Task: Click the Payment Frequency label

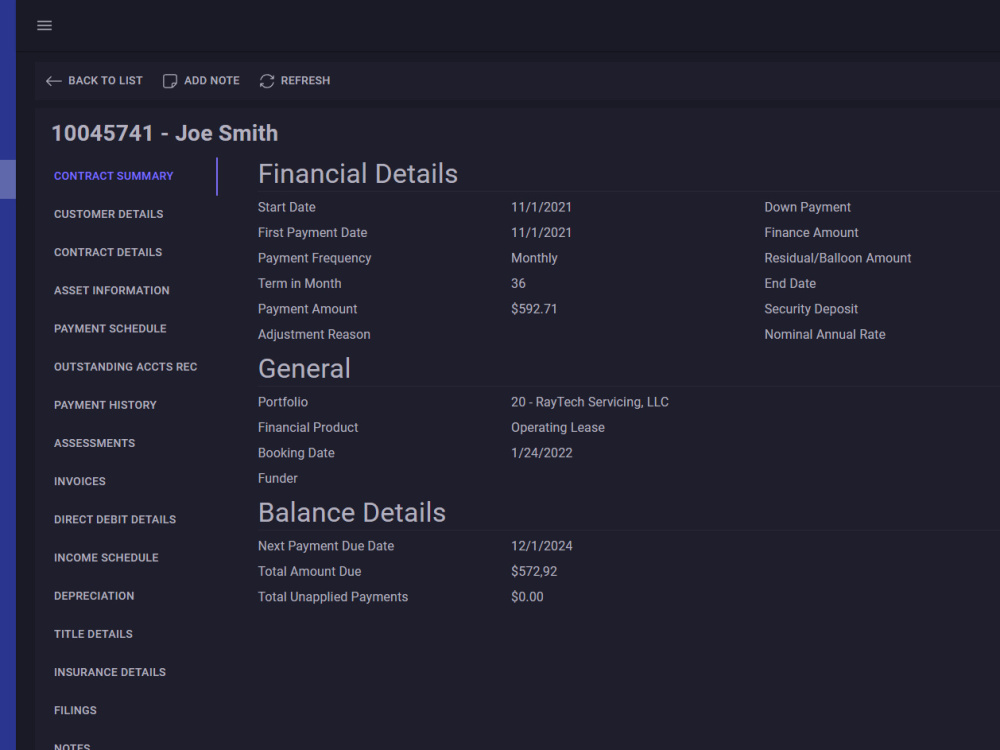Action: tap(314, 258)
